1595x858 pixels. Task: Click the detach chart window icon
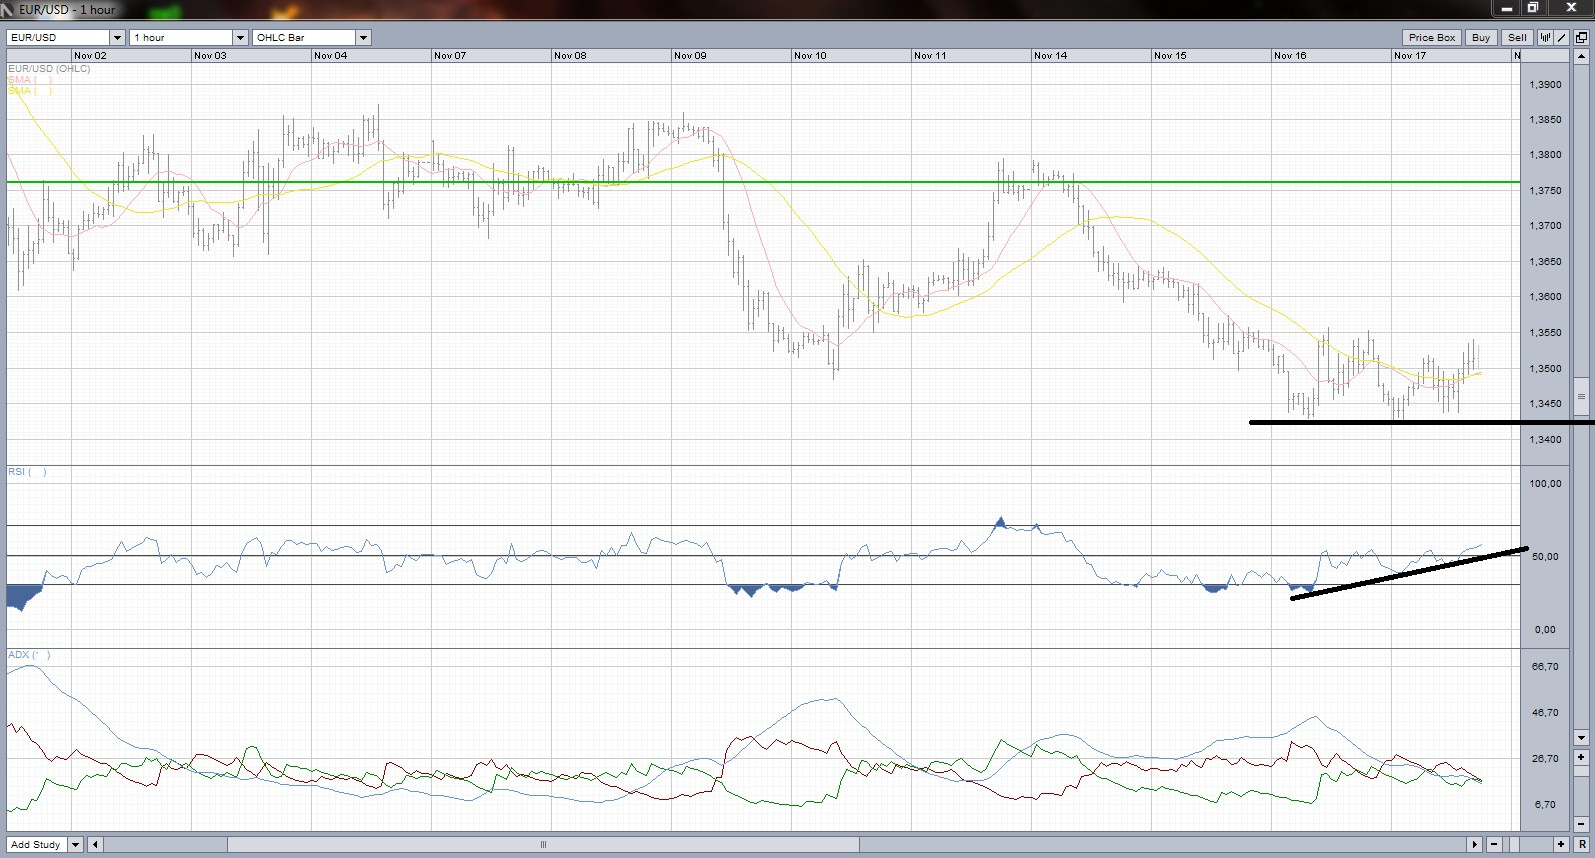[1581, 38]
